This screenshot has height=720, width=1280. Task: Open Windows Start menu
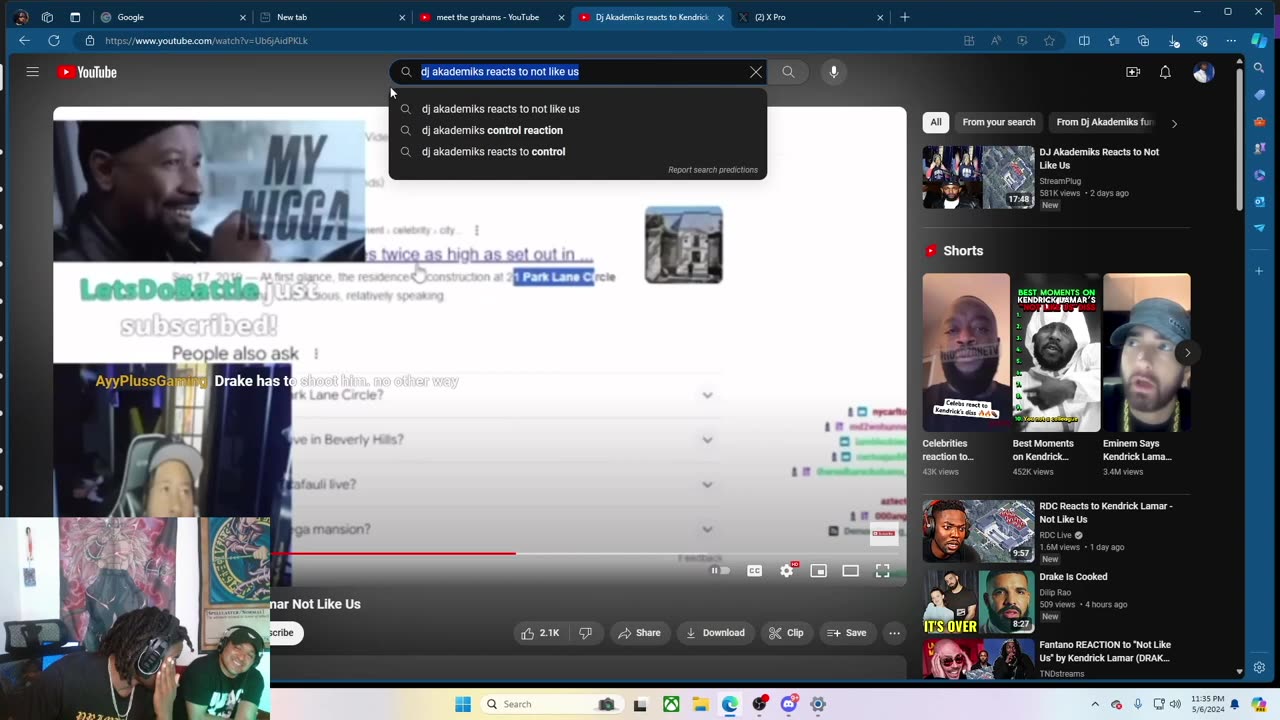(x=463, y=704)
